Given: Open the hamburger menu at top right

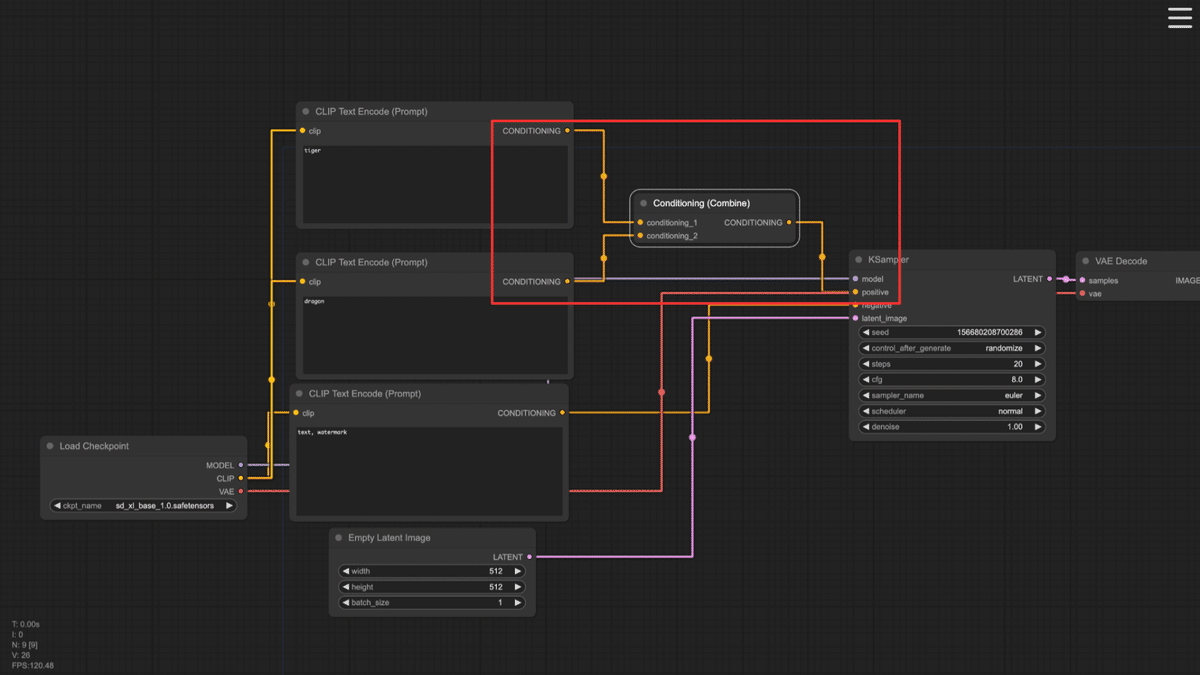Looking at the screenshot, I should click(1180, 18).
